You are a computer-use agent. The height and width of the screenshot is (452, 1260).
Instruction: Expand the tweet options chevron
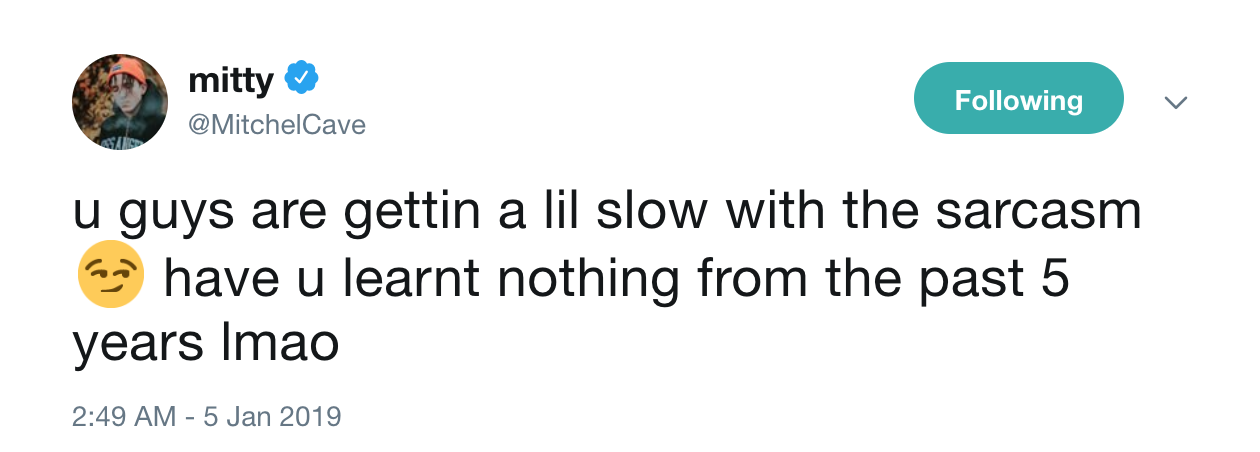coord(1177,102)
